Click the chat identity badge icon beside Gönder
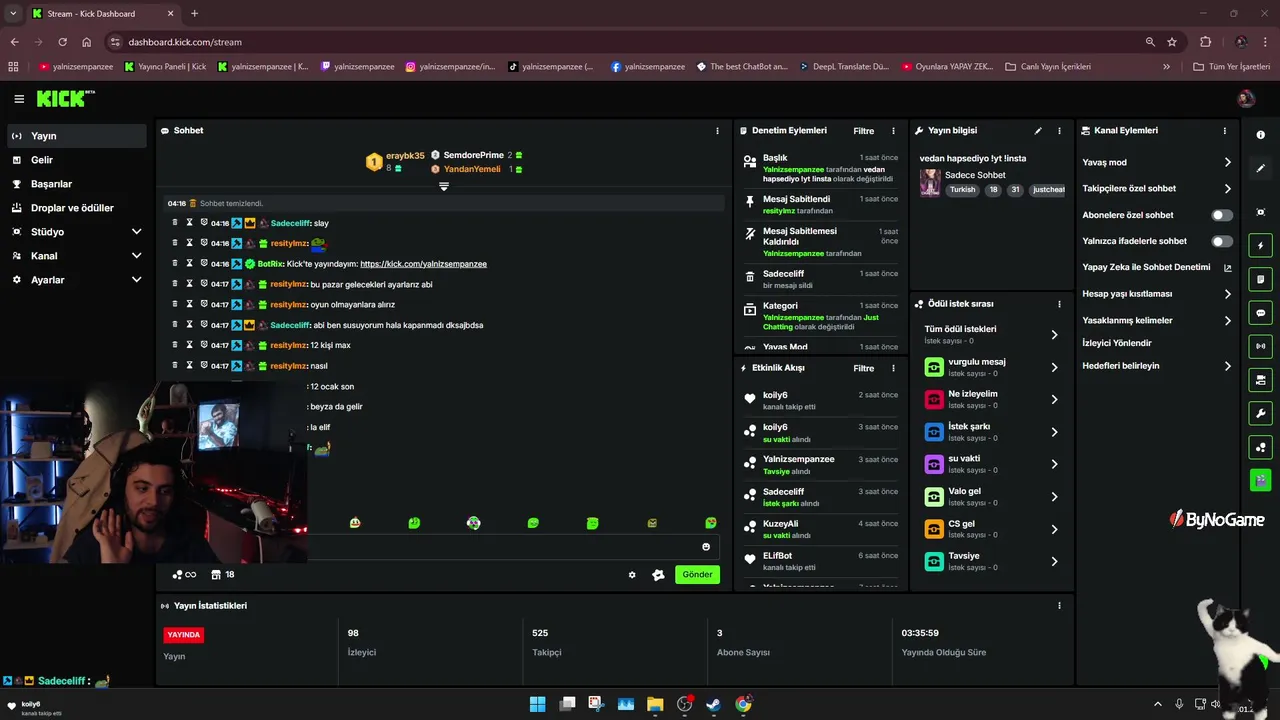 [658, 575]
